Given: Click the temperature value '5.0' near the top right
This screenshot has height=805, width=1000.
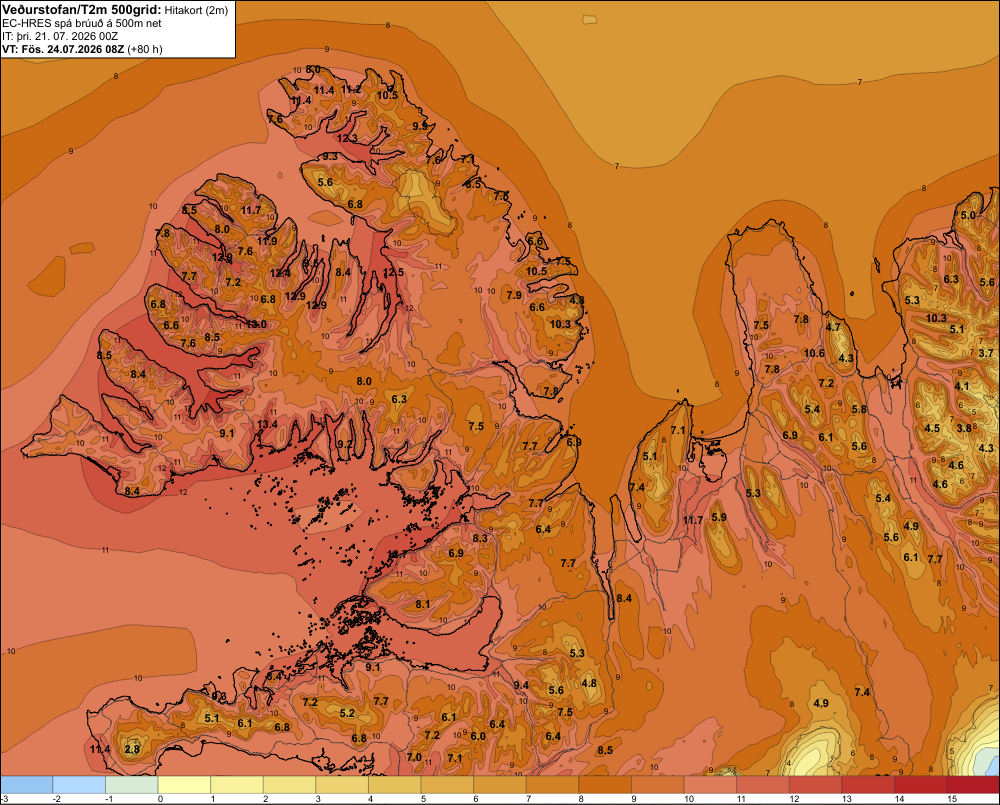Looking at the screenshot, I should coord(968,215).
